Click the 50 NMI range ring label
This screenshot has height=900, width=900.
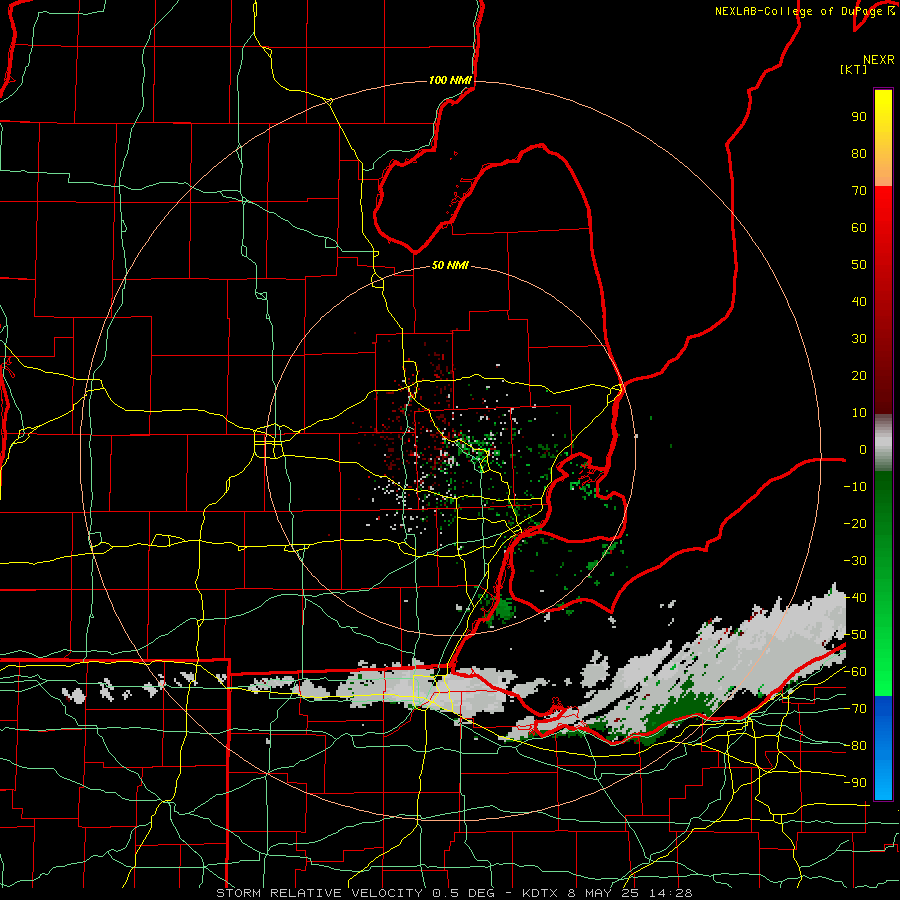[x=450, y=265]
